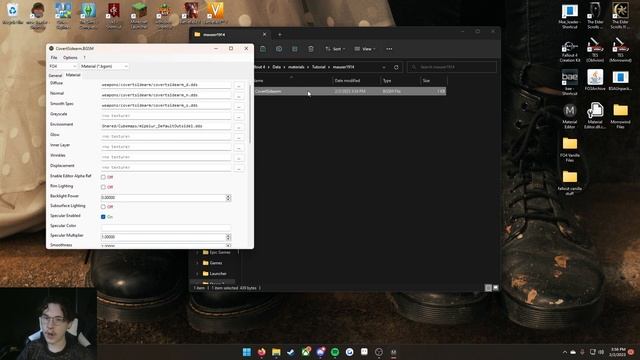Add a new tab in File Explorer
Image resolution: width=640 pixels, height=360 pixels.
pyautogui.click(x=280, y=35)
